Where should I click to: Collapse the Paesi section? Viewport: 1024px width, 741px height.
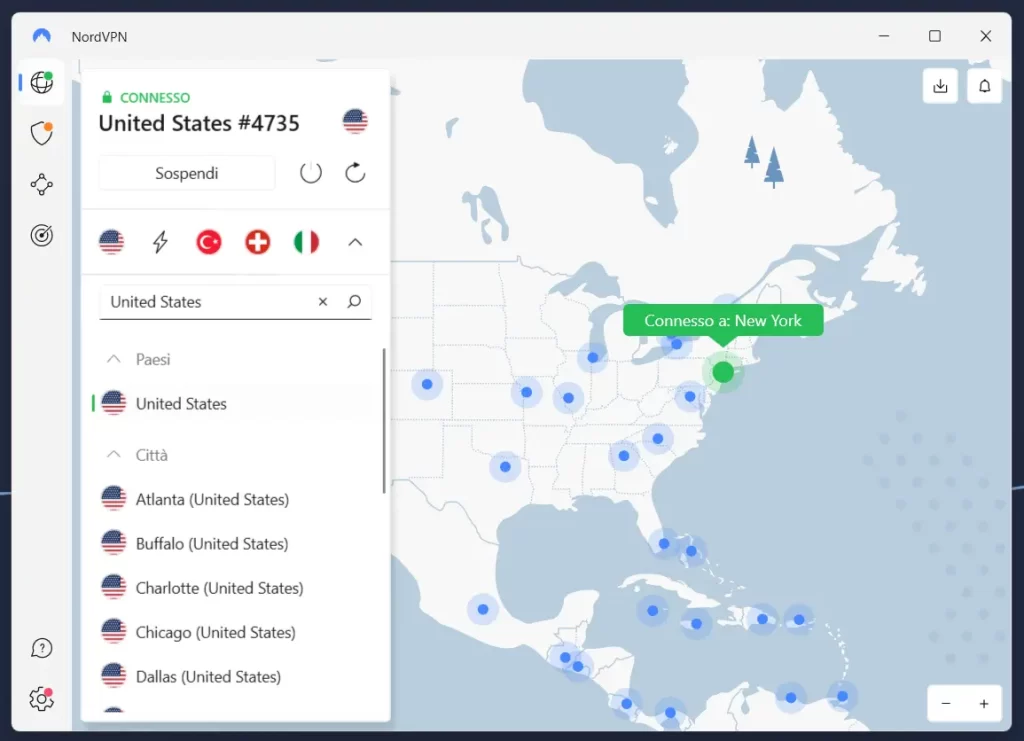[x=114, y=359]
